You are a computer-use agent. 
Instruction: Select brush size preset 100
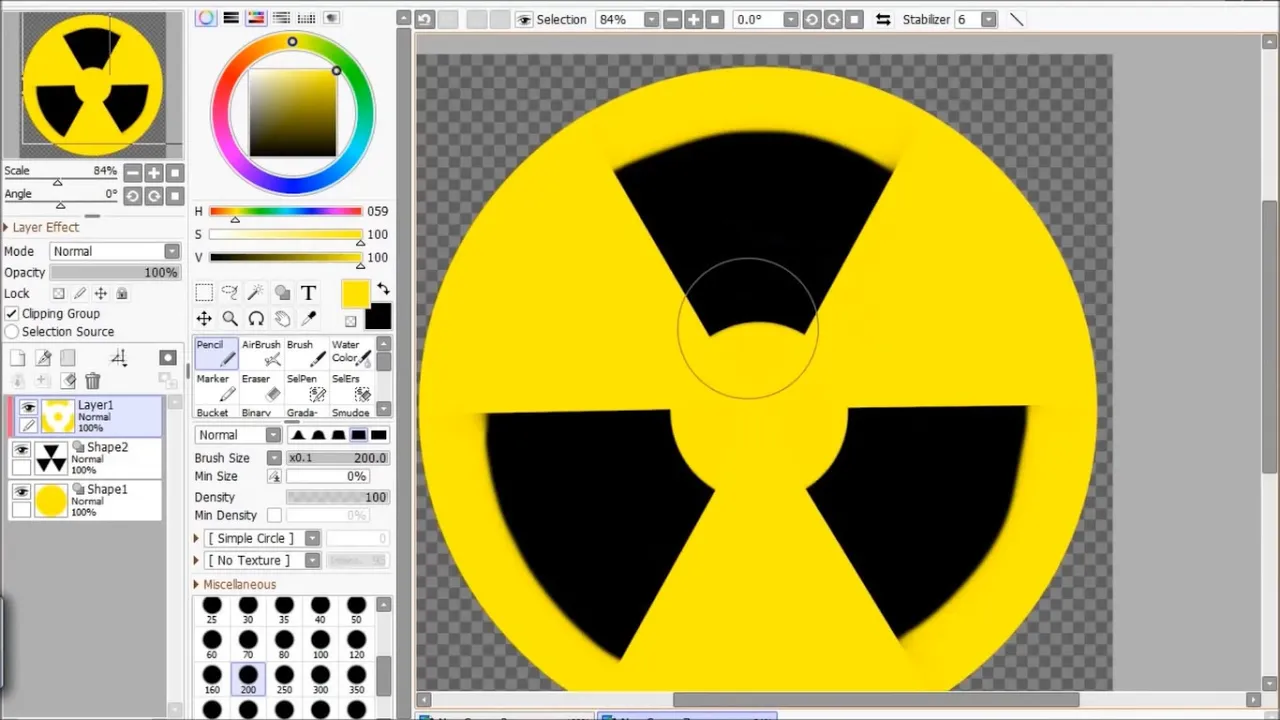coord(320,646)
